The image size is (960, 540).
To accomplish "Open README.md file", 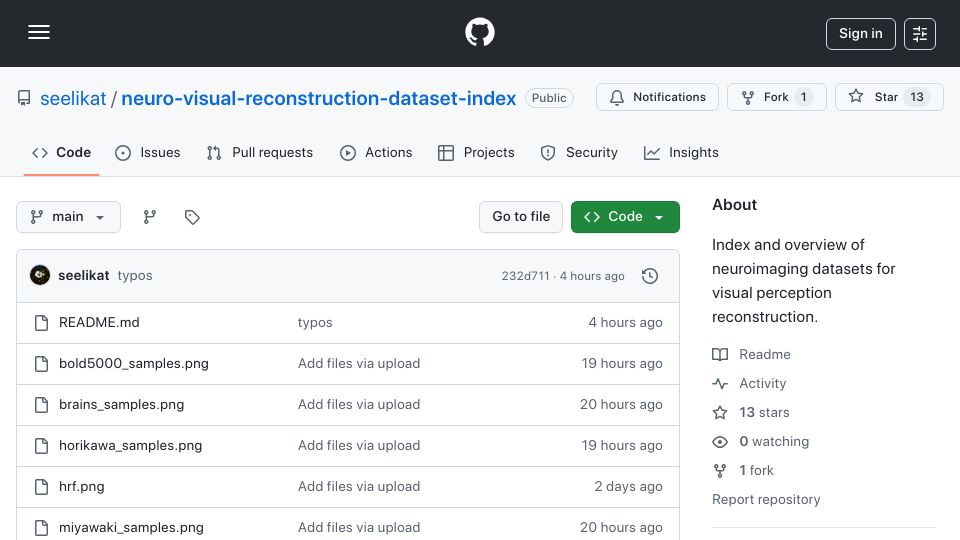I will 99,323.
